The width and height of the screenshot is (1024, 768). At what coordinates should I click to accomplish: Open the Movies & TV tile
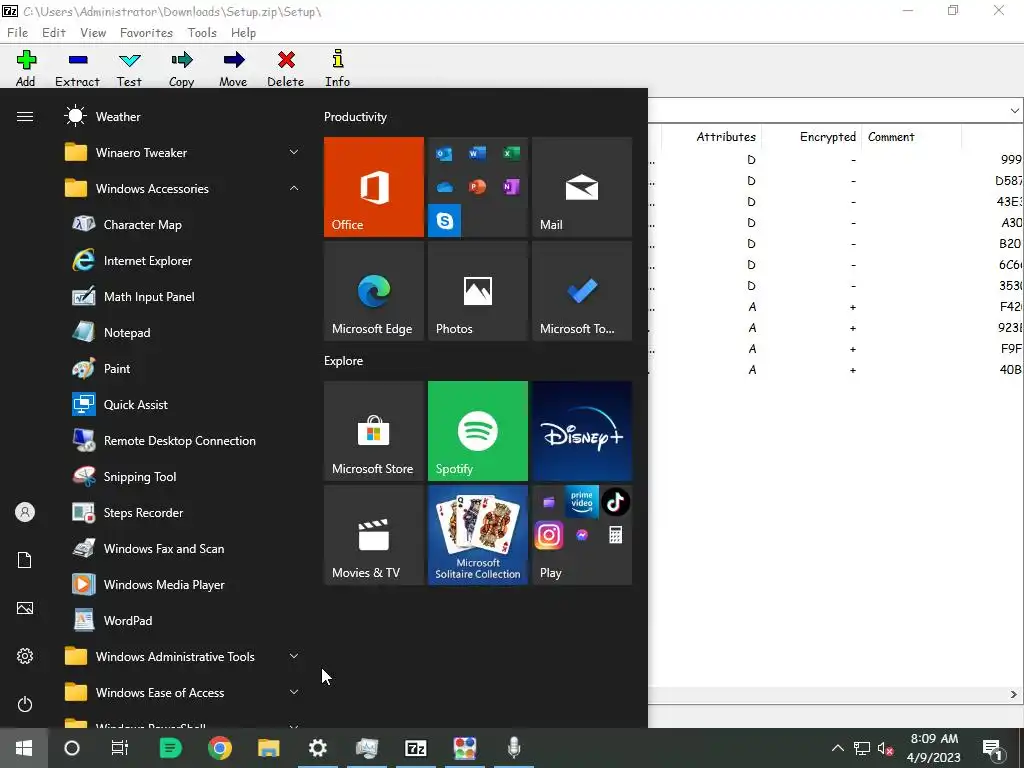pyautogui.click(x=374, y=535)
